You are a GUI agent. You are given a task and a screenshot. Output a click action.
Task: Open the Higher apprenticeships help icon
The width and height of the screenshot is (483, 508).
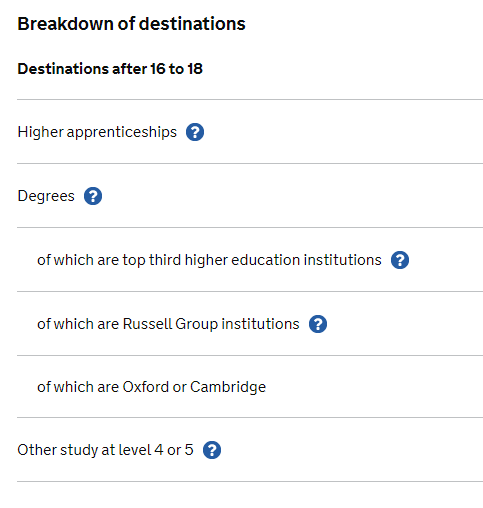click(x=195, y=132)
